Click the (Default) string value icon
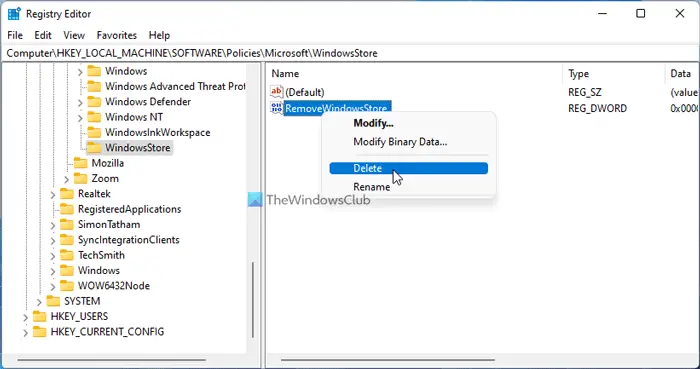Screen dimensions: 700x369 pyautogui.click(x=277, y=92)
